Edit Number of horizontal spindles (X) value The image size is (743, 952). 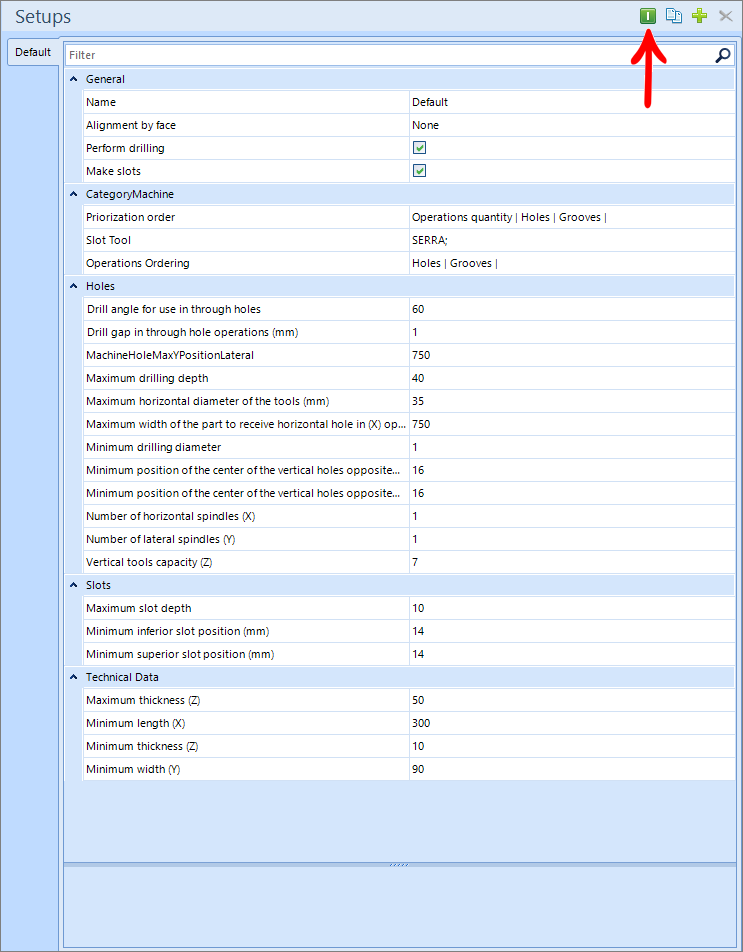[x=572, y=516]
